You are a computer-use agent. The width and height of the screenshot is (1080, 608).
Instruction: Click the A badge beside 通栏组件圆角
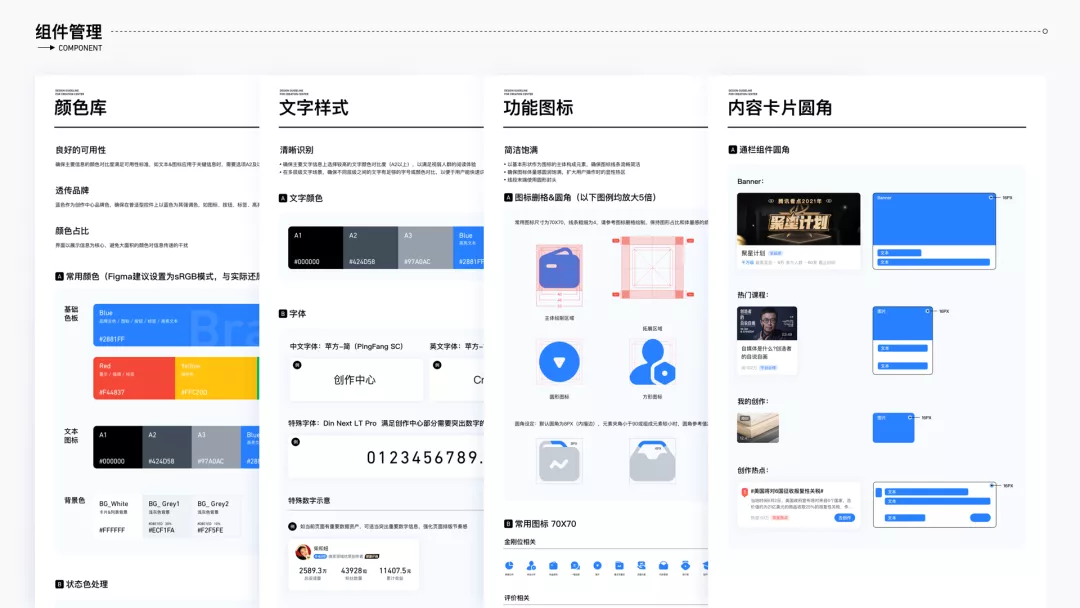733,149
